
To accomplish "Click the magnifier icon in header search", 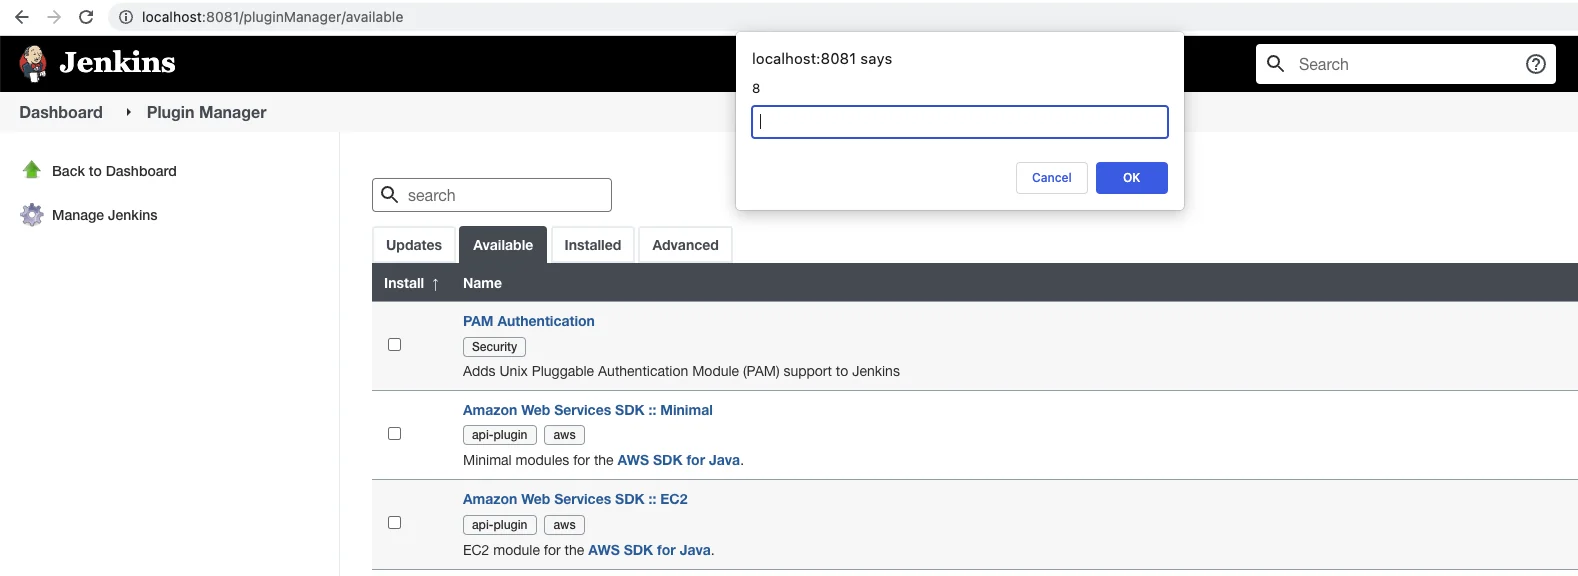I will point(1276,64).
